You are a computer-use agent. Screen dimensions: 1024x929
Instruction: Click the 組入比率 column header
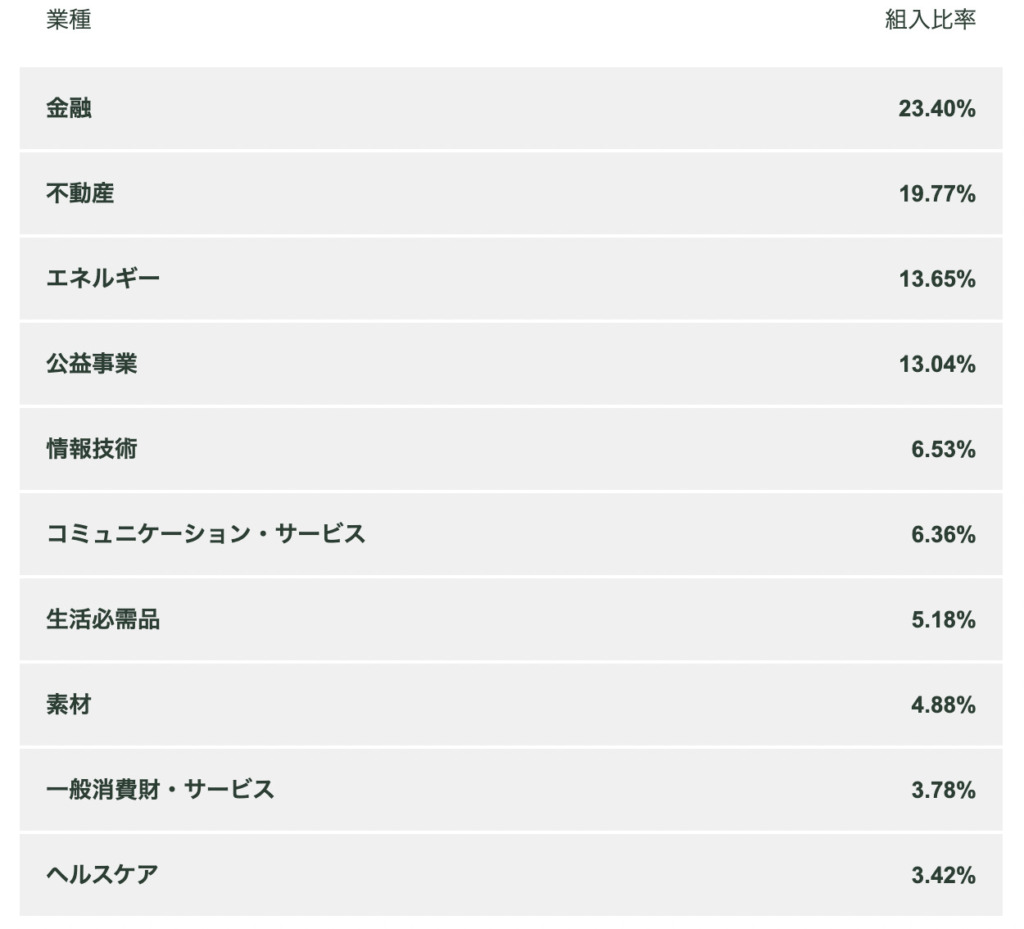pyautogui.click(x=930, y=20)
